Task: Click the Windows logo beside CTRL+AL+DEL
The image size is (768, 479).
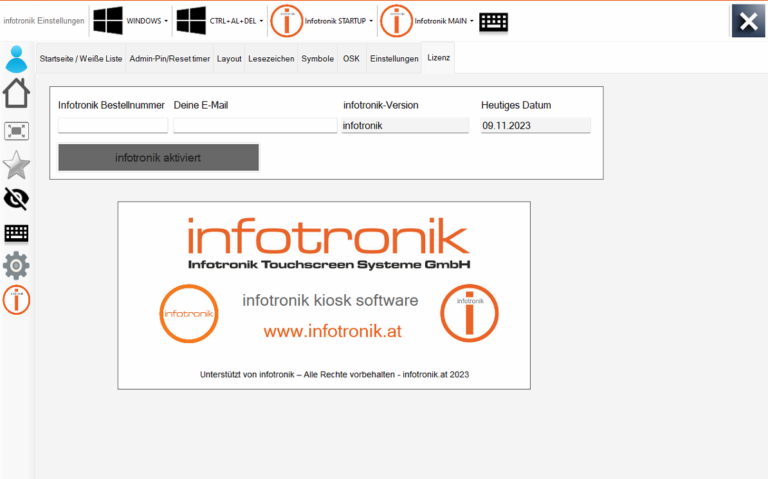Action: 191,21
